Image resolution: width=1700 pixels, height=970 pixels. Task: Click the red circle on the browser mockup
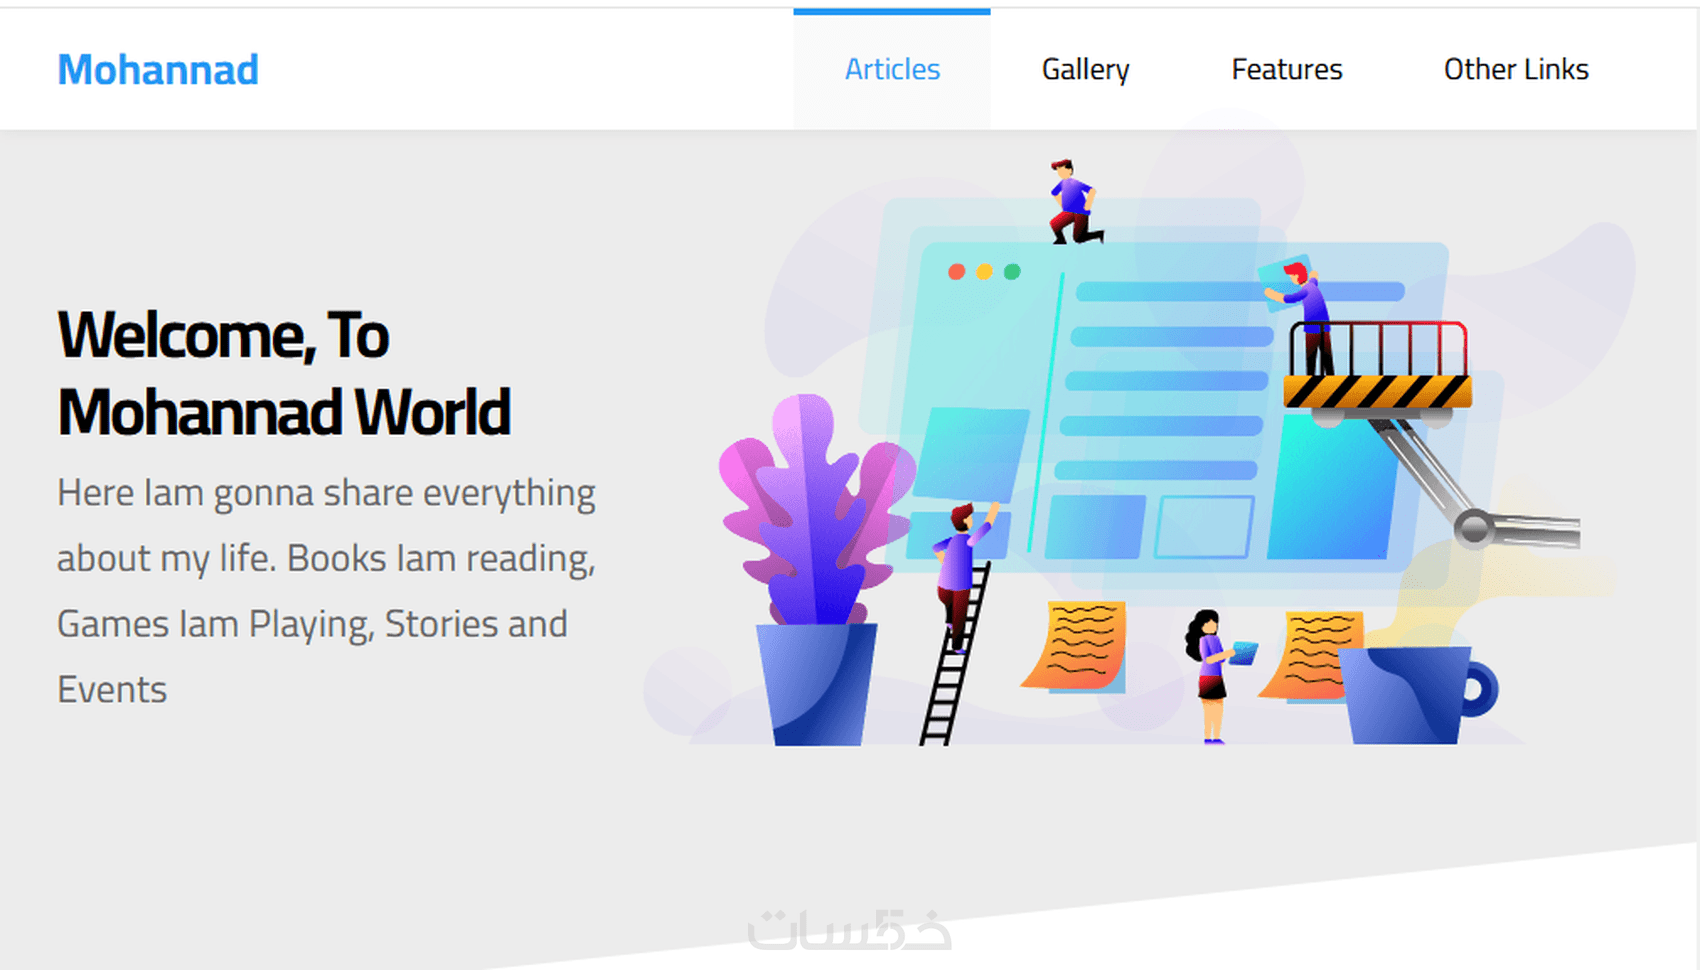click(957, 269)
